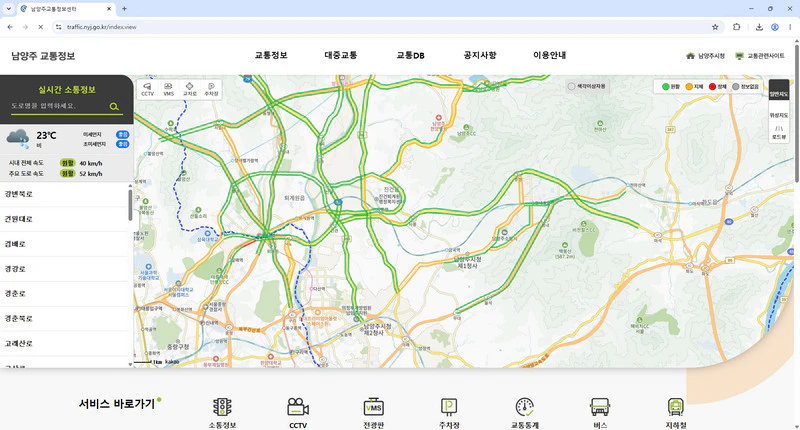The image size is (800, 430).
Task: Open the 버스 bus shortcut icon
Action: point(600,407)
